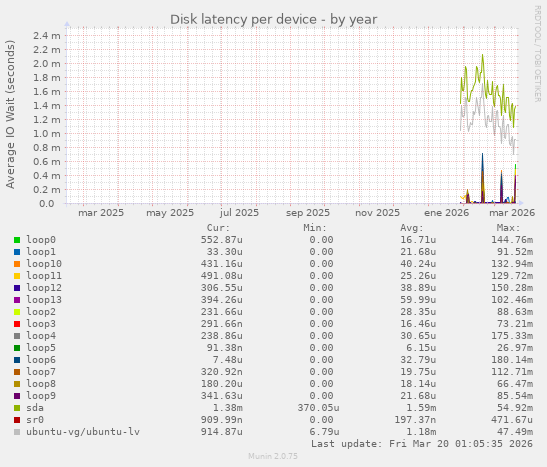Click the 2.4 m y-axis tick label

[47, 36]
